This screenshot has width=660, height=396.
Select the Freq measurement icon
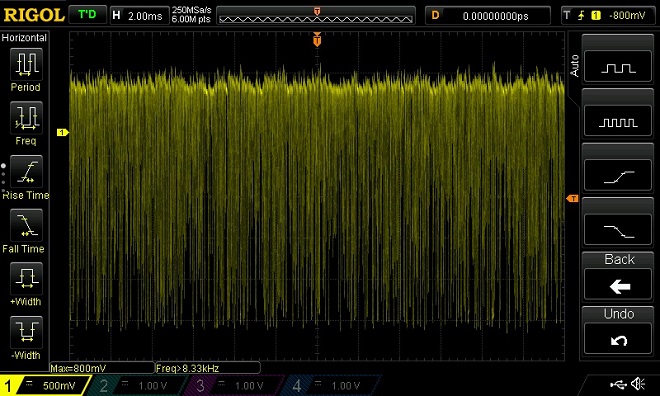click(x=26, y=117)
